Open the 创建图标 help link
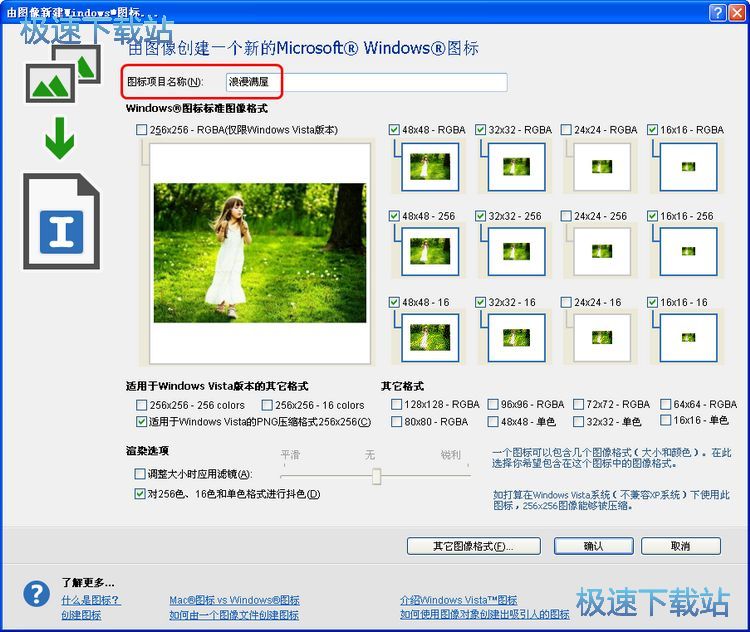 coord(81,615)
